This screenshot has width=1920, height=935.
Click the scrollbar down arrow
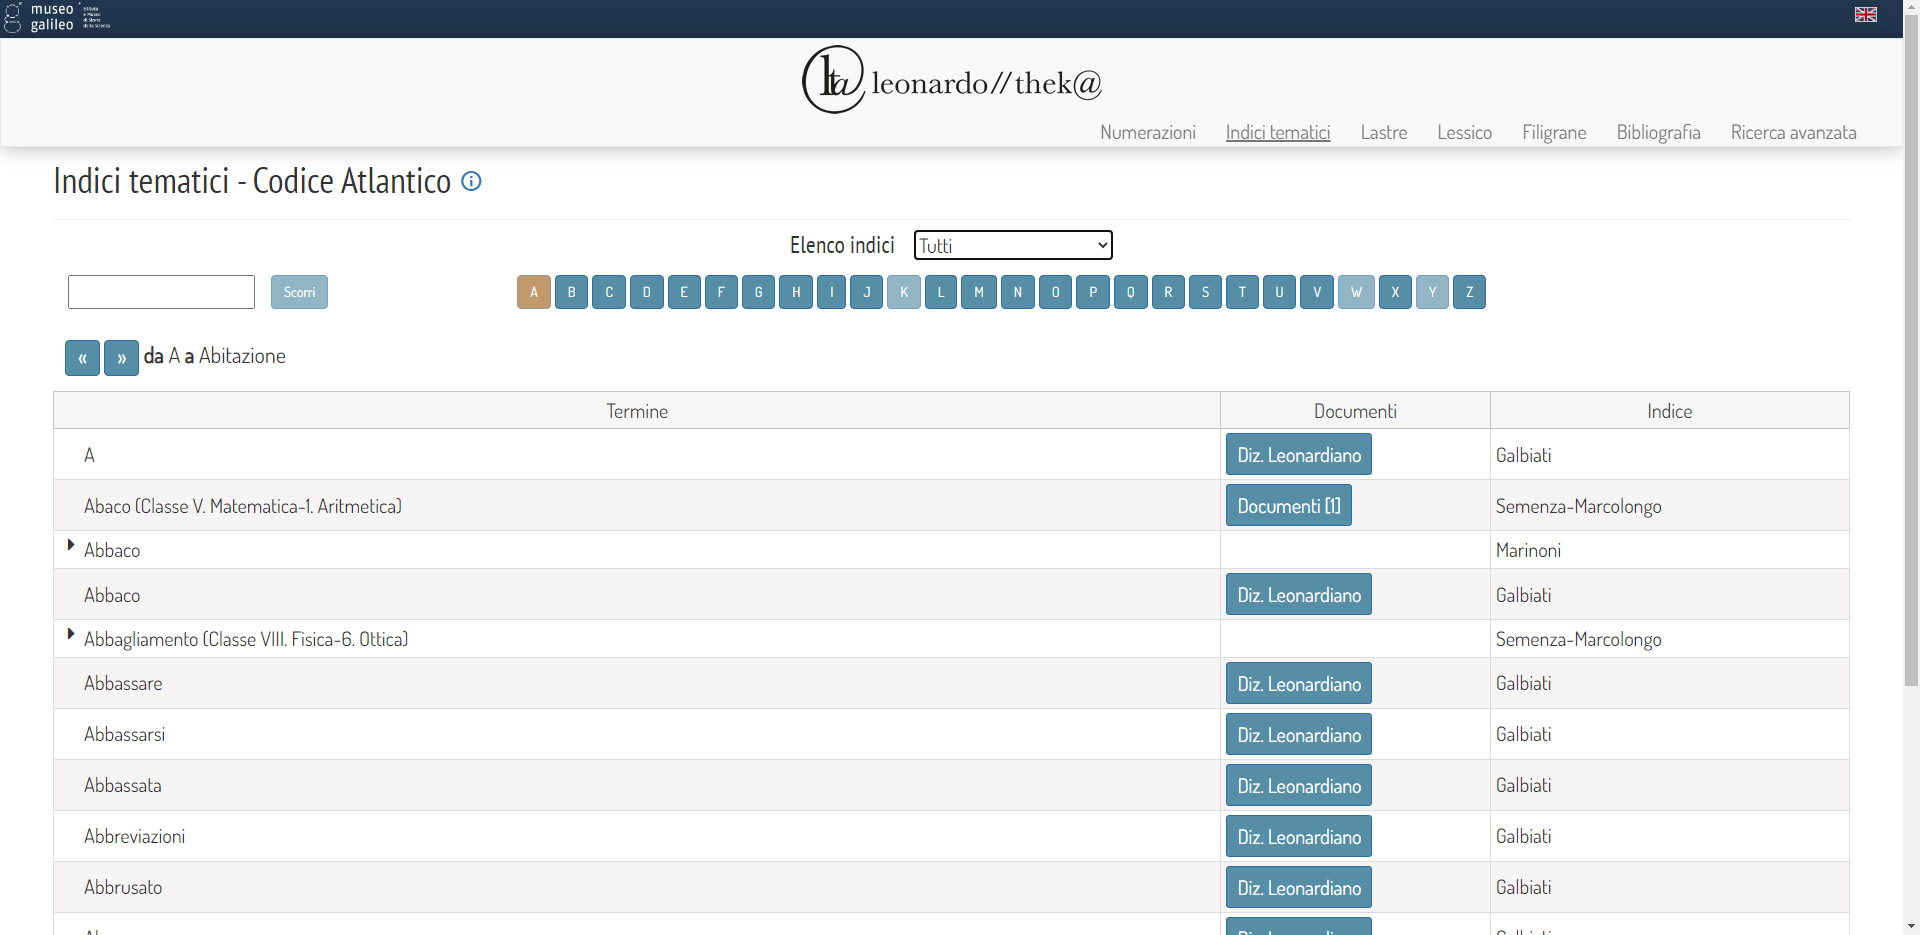pos(1911,927)
